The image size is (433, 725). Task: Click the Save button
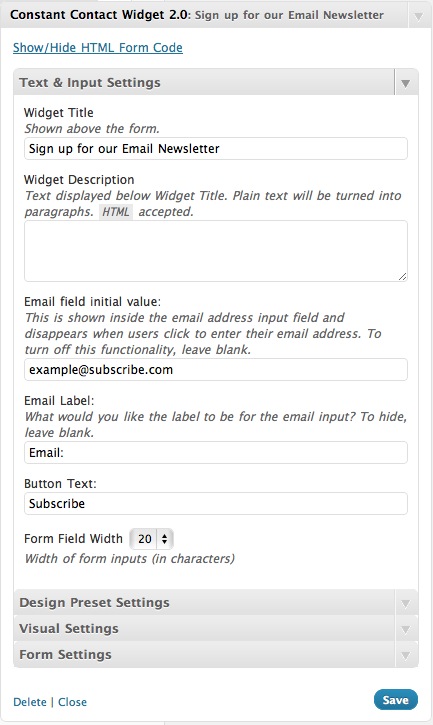tap(396, 700)
